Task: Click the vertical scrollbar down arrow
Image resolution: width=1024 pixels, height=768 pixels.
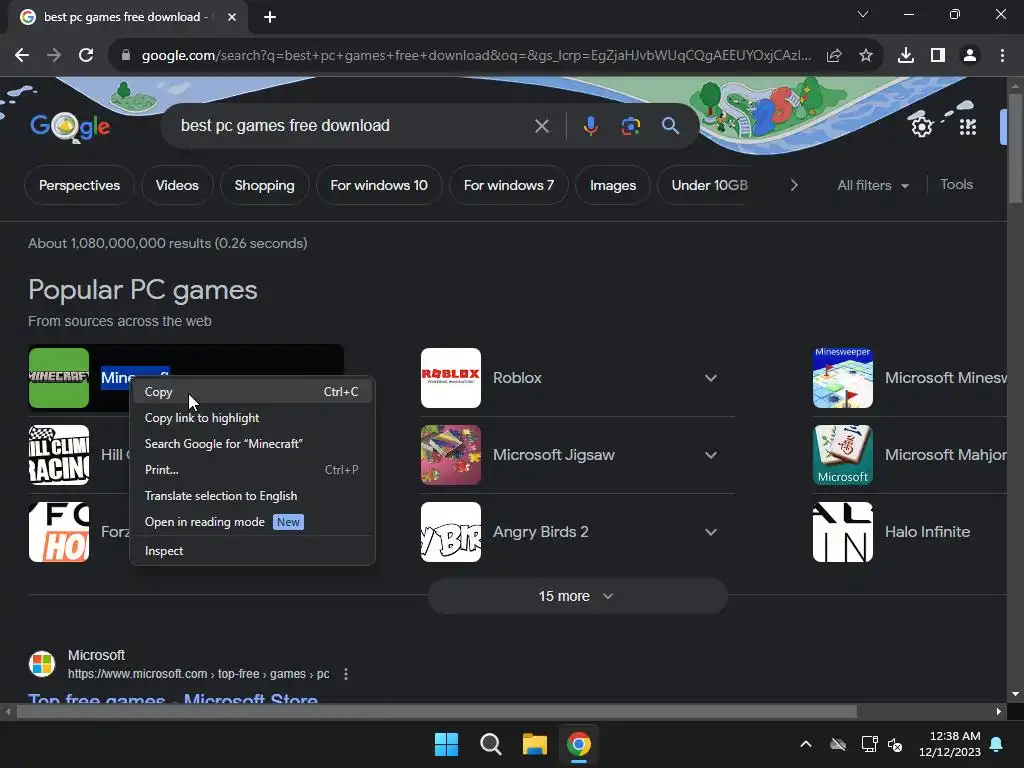Action: [x=1015, y=694]
